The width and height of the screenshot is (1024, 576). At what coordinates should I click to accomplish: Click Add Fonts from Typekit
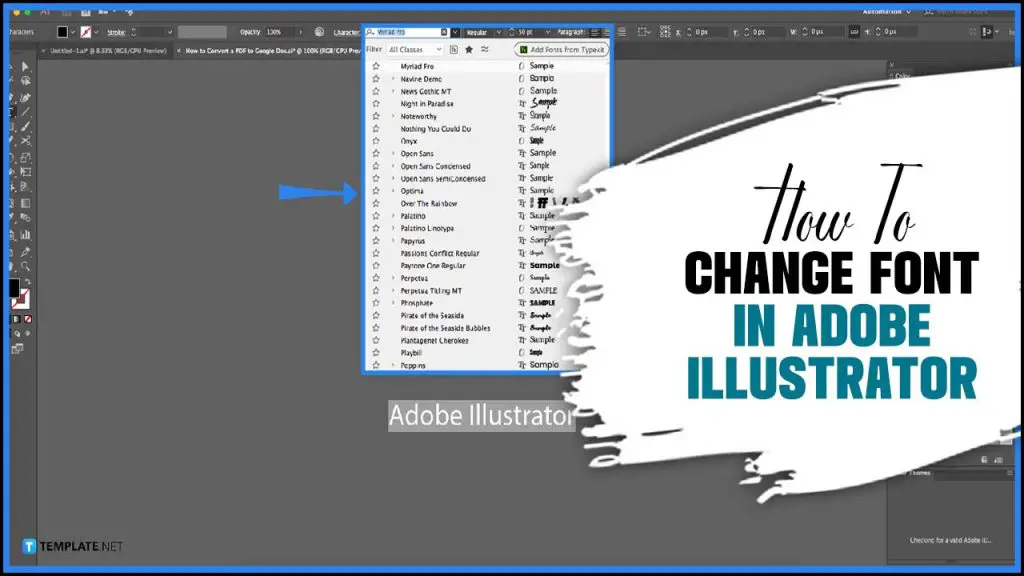[562, 50]
